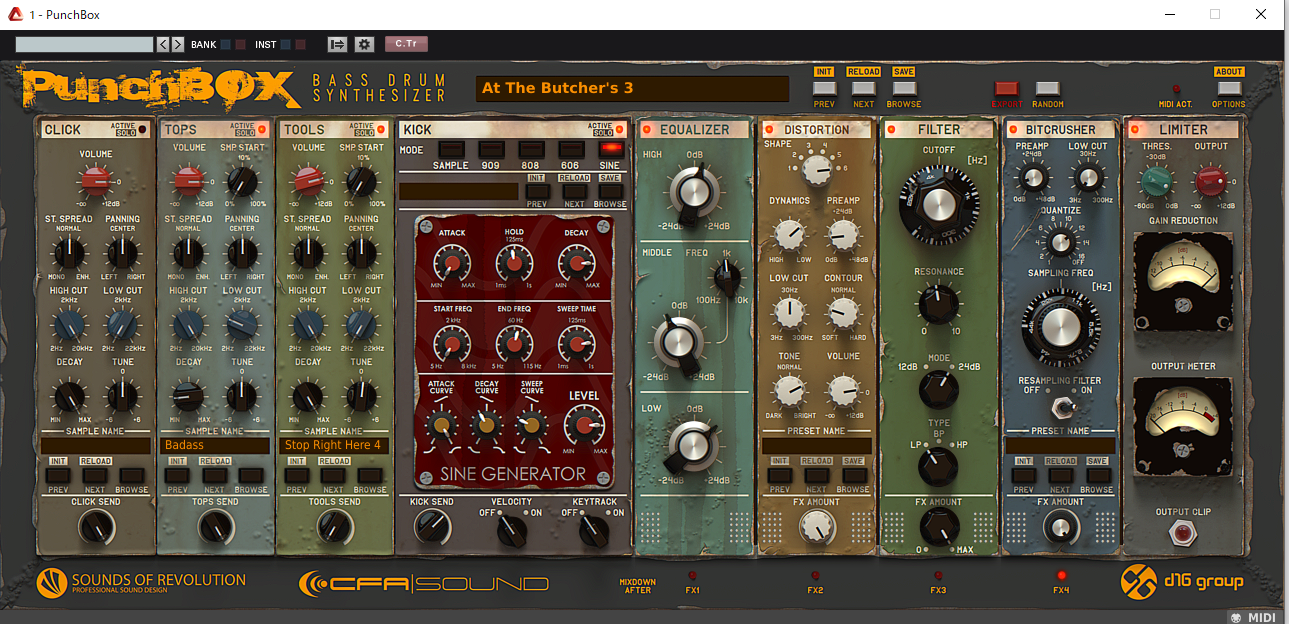The height and width of the screenshot is (624, 1289).
Task: Click the FX1 mixdown LED
Action: click(692, 576)
